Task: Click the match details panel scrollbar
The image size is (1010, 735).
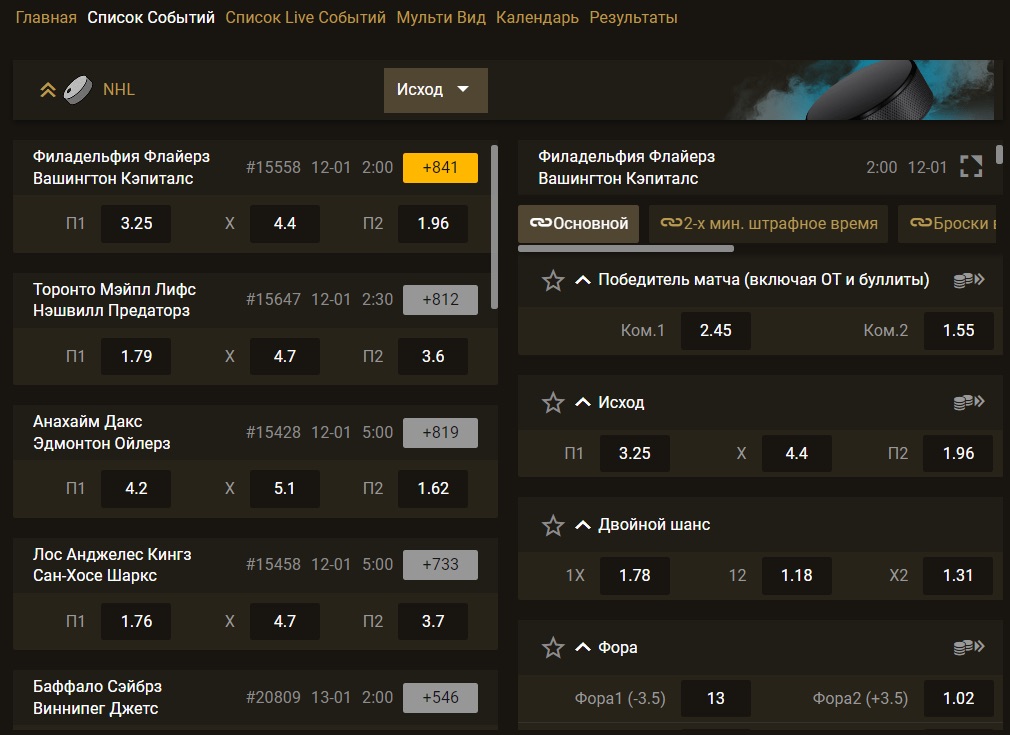Action: click(999, 155)
